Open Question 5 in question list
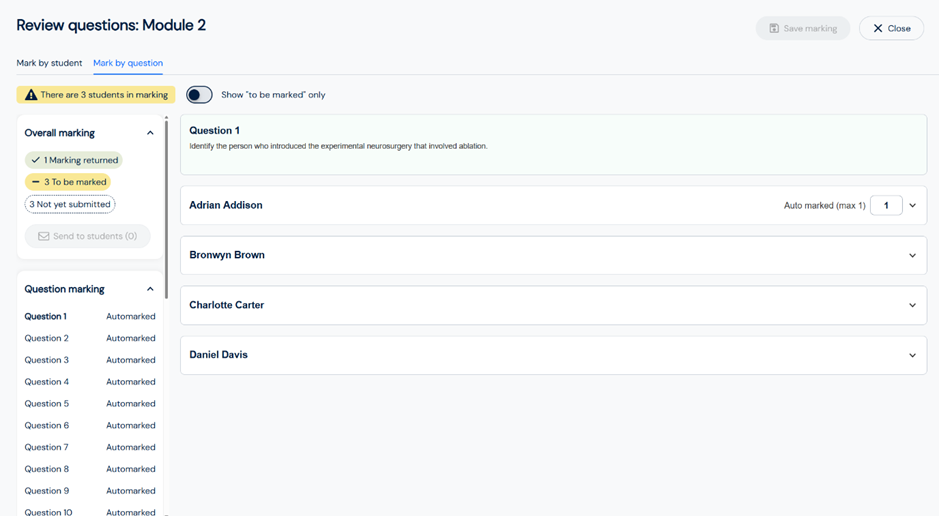 coord(47,404)
